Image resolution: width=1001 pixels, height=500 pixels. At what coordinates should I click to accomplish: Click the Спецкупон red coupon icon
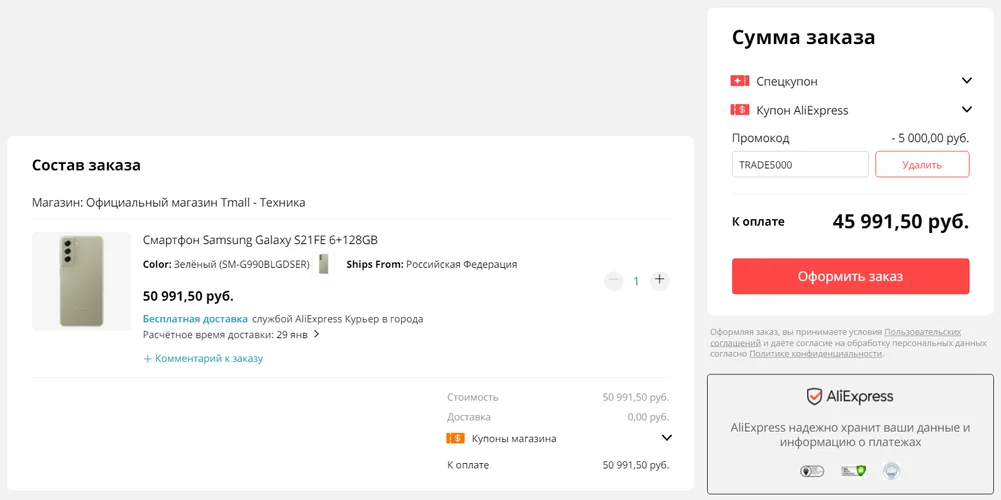pyautogui.click(x=740, y=81)
